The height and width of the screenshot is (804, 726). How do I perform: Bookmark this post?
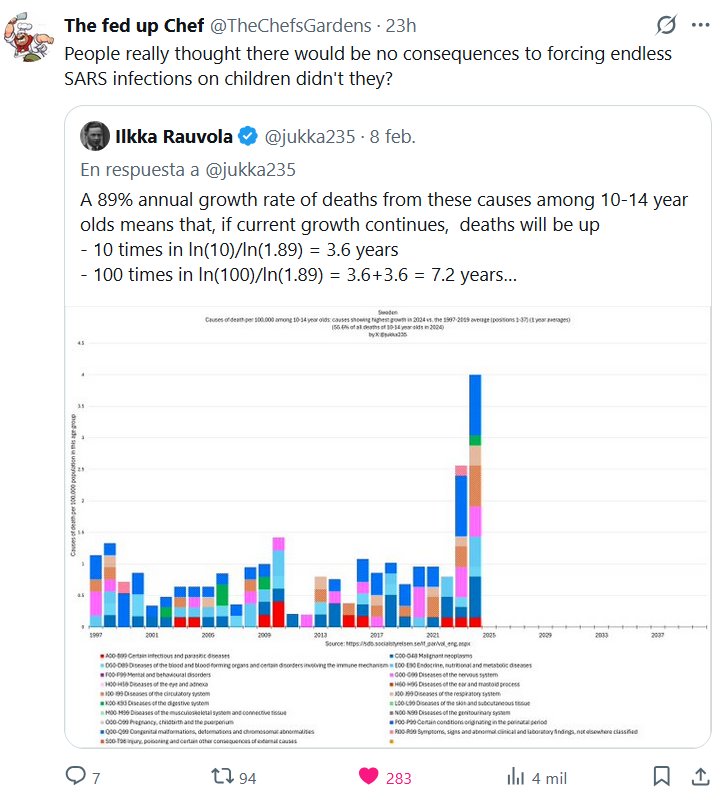pos(661,777)
